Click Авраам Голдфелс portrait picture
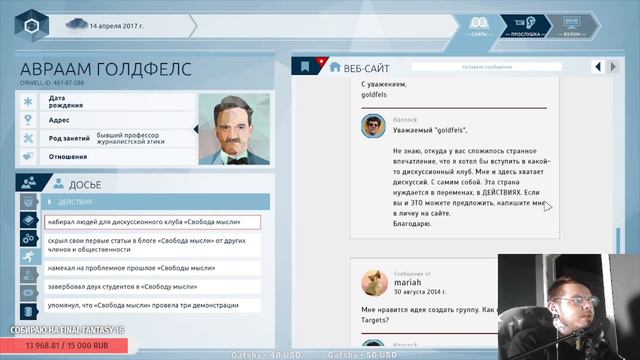This screenshot has height=360, width=640. coord(234,129)
